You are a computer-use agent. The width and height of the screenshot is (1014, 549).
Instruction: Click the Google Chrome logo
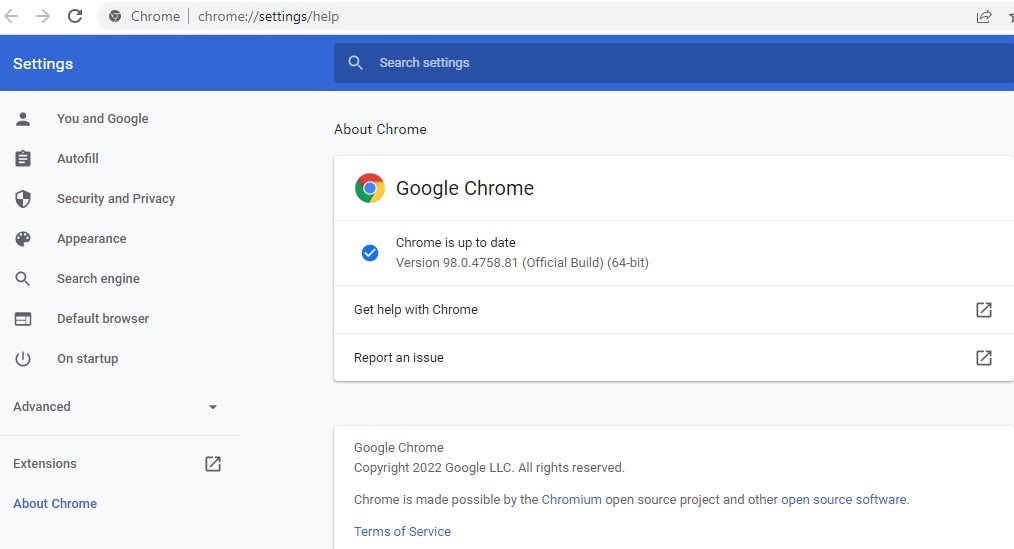[x=370, y=188]
